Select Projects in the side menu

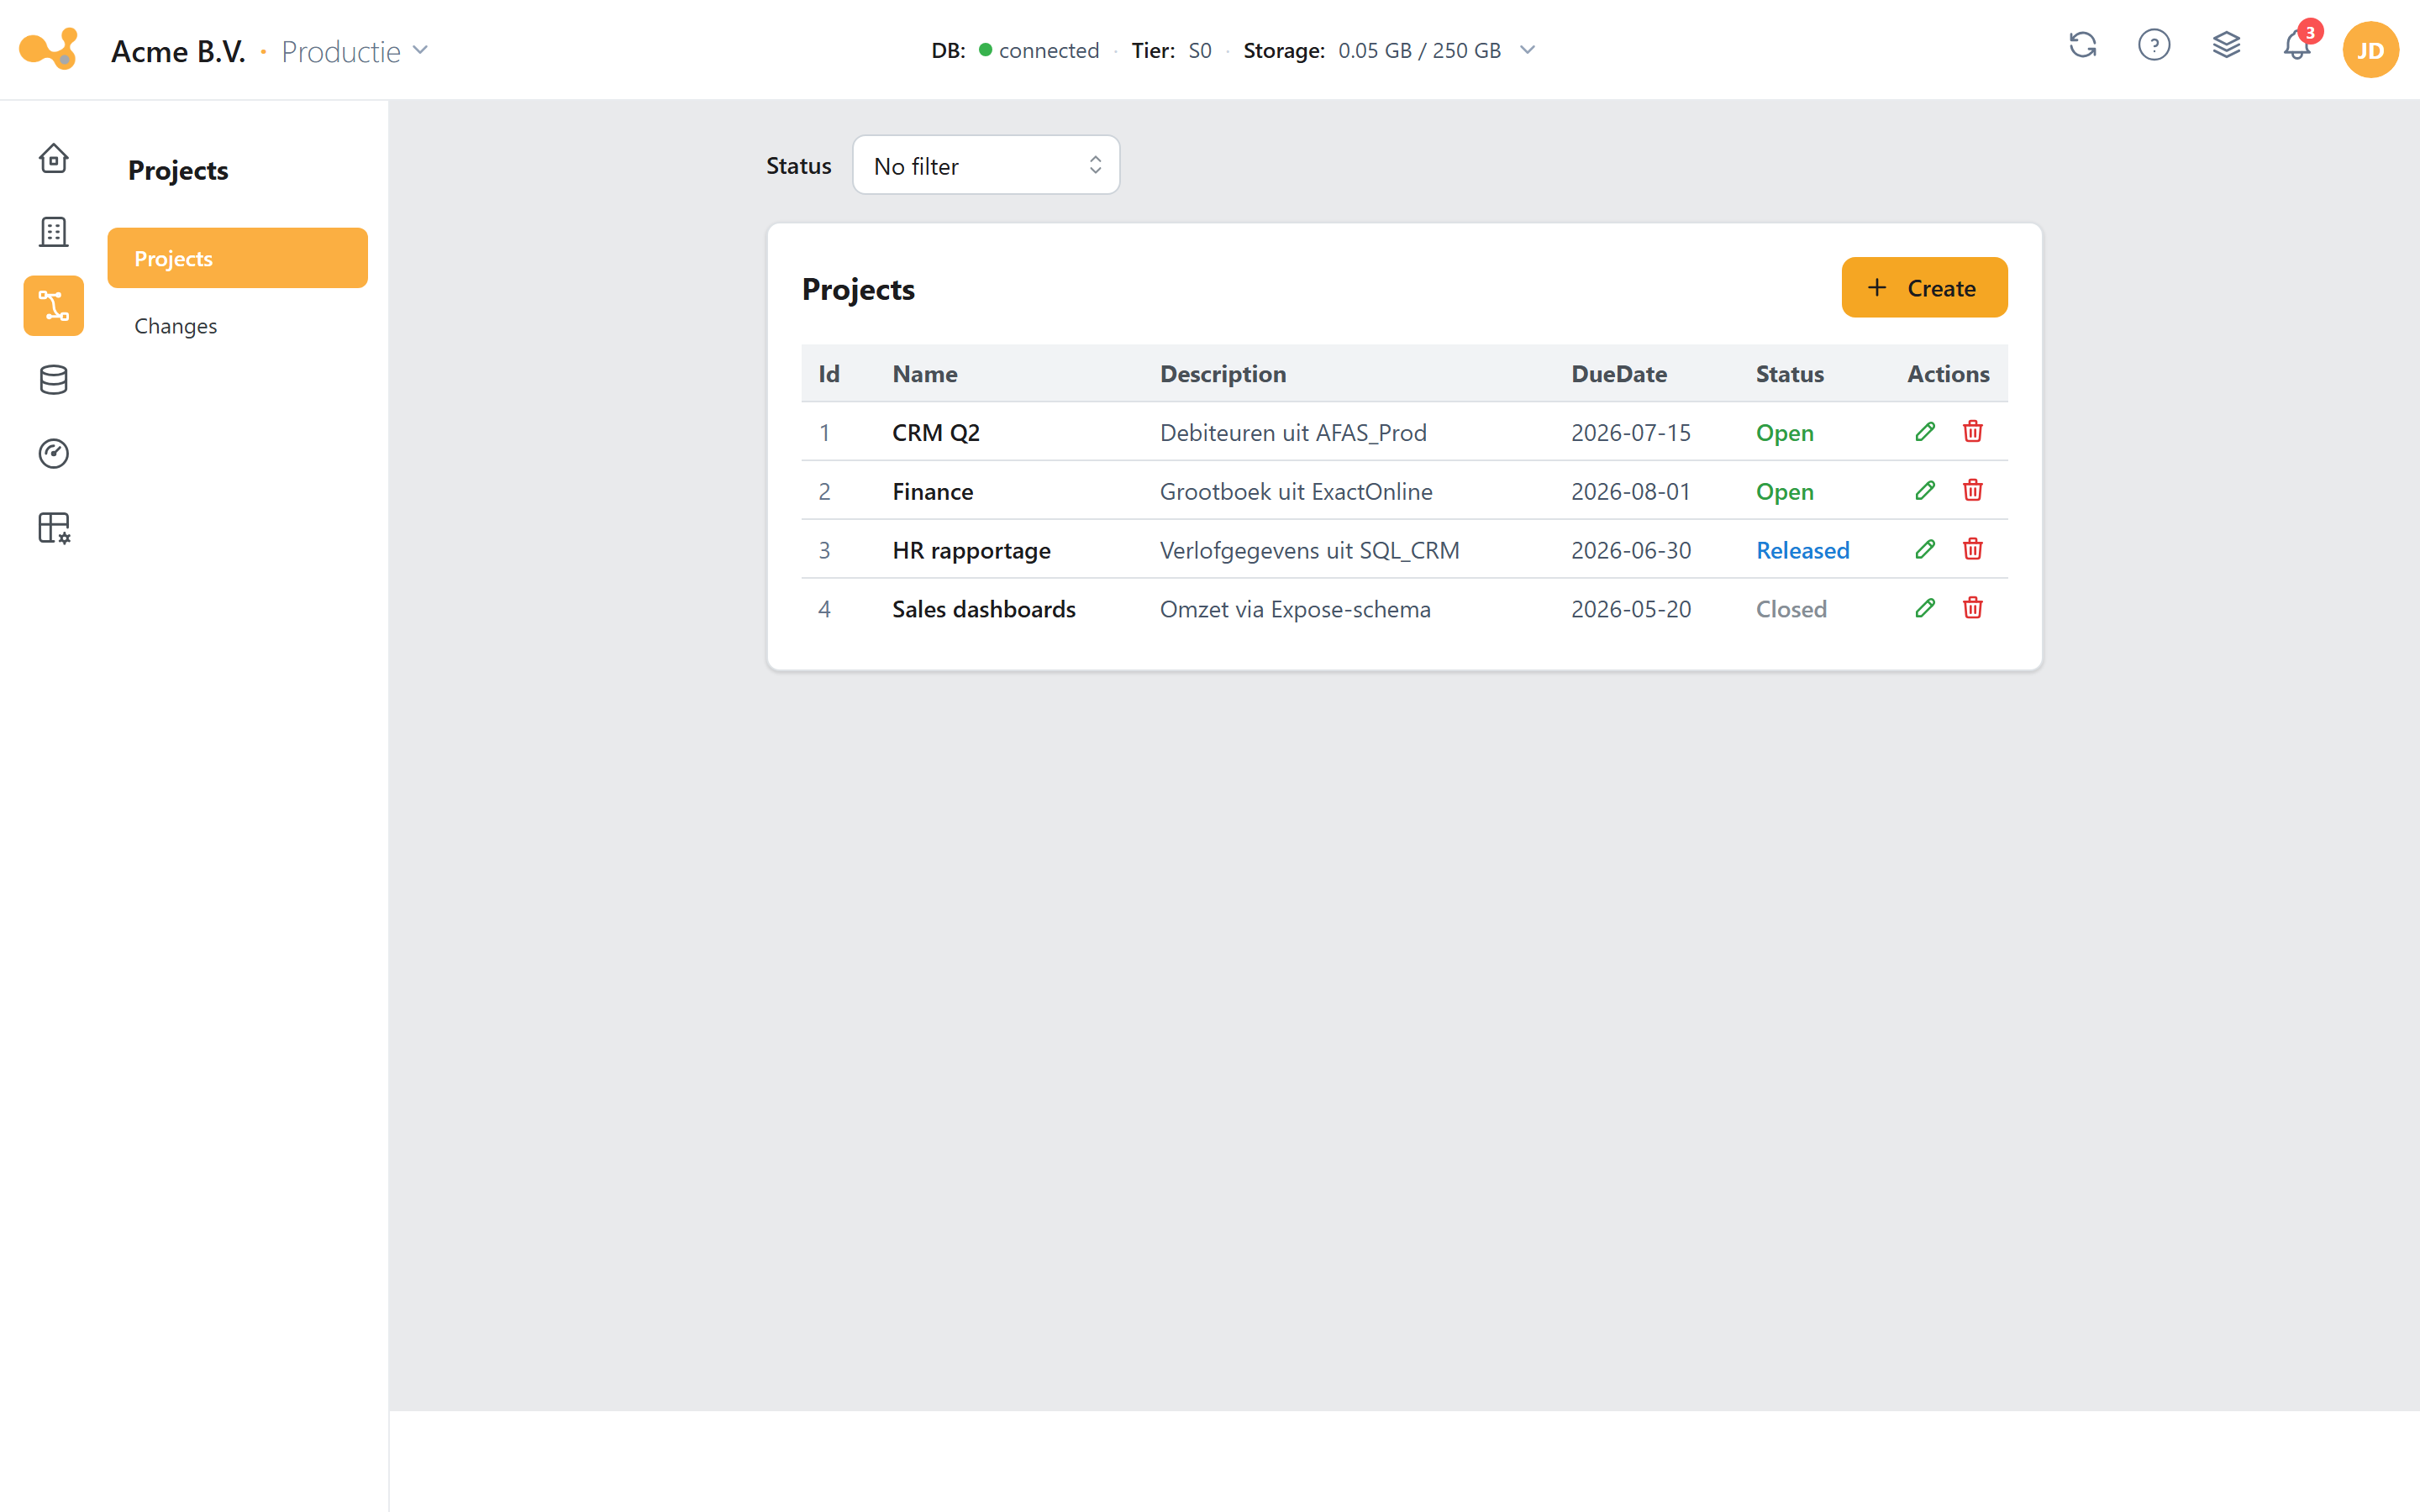(x=238, y=258)
